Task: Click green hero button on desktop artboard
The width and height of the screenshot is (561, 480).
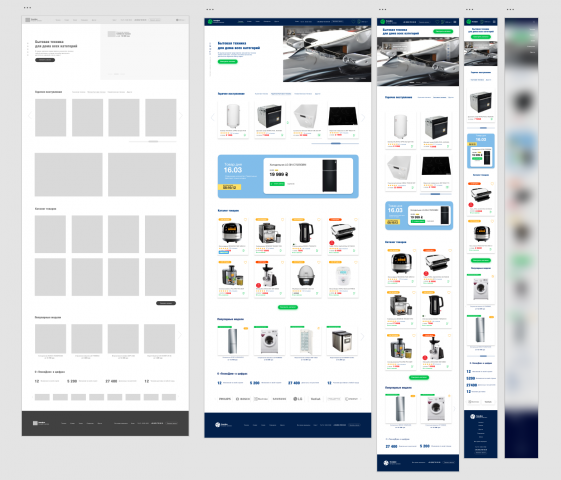Action: point(228,62)
